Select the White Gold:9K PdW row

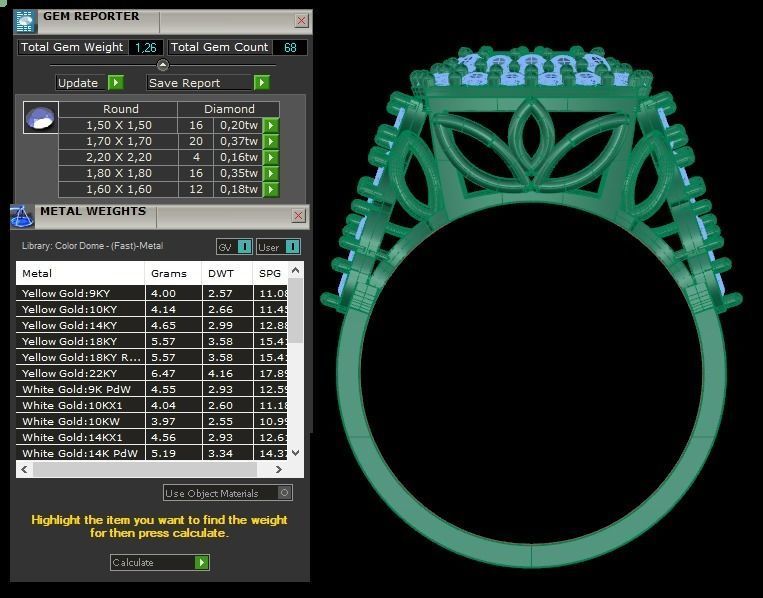[x=152, y=389]
